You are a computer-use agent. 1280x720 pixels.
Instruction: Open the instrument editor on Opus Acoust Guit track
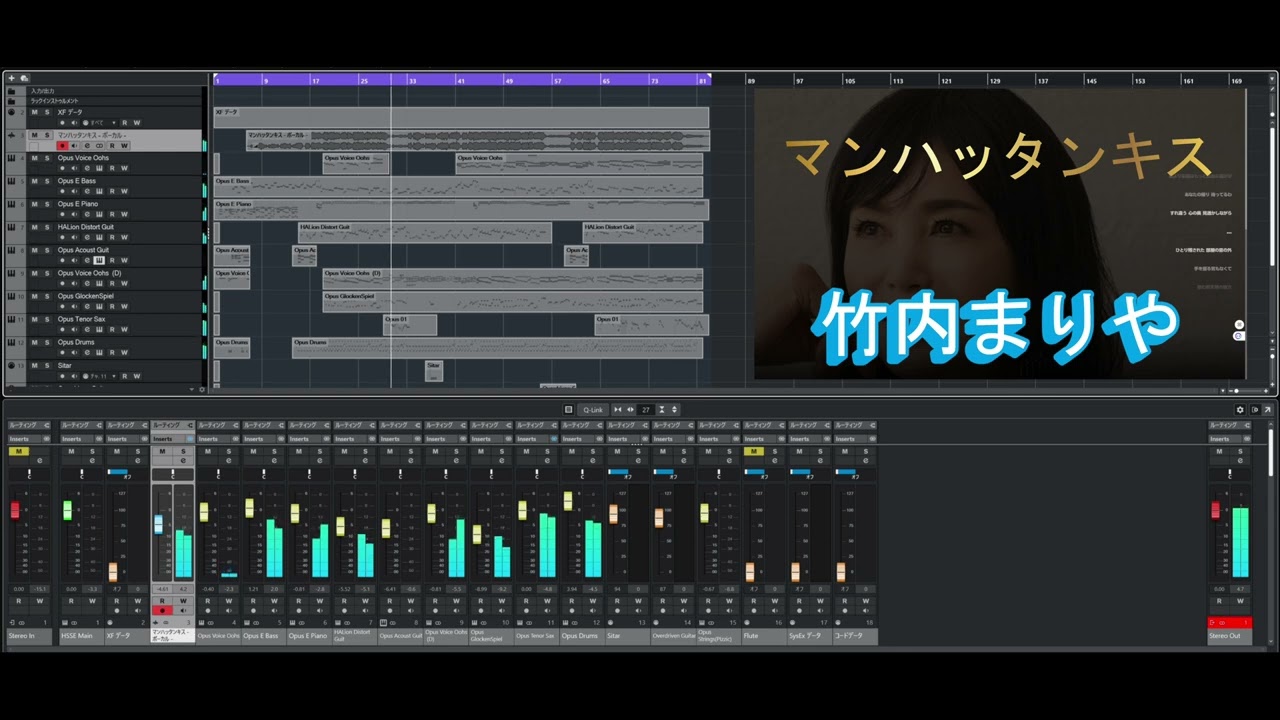(x=99, y=261)
